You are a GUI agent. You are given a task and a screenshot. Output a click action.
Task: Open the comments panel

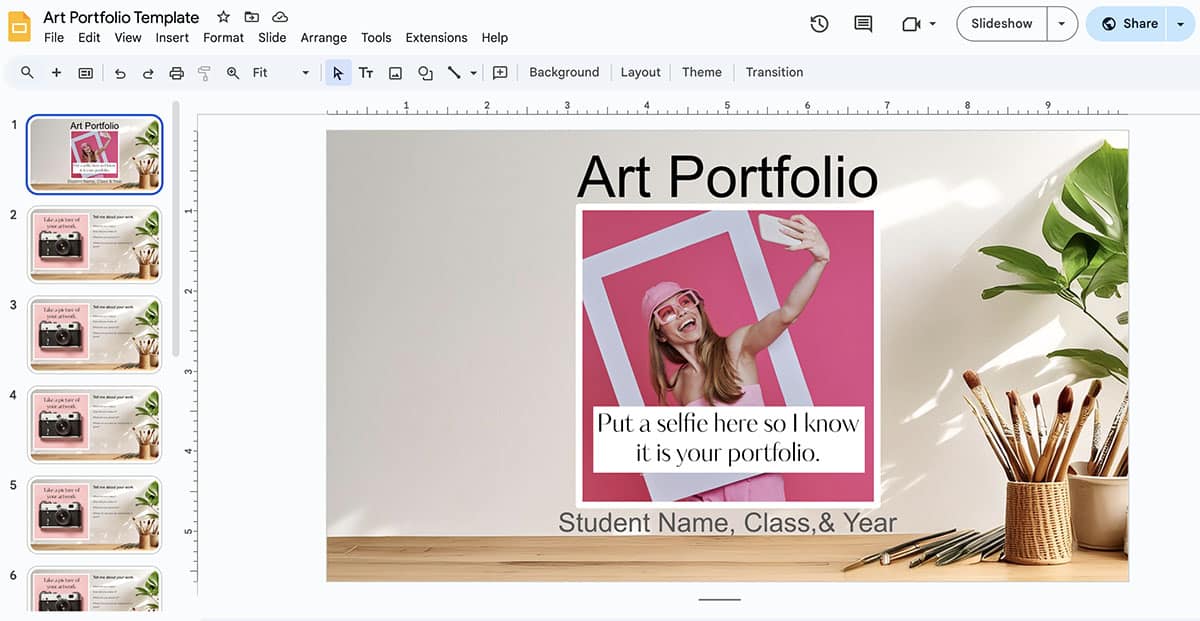tap(861, 23)
